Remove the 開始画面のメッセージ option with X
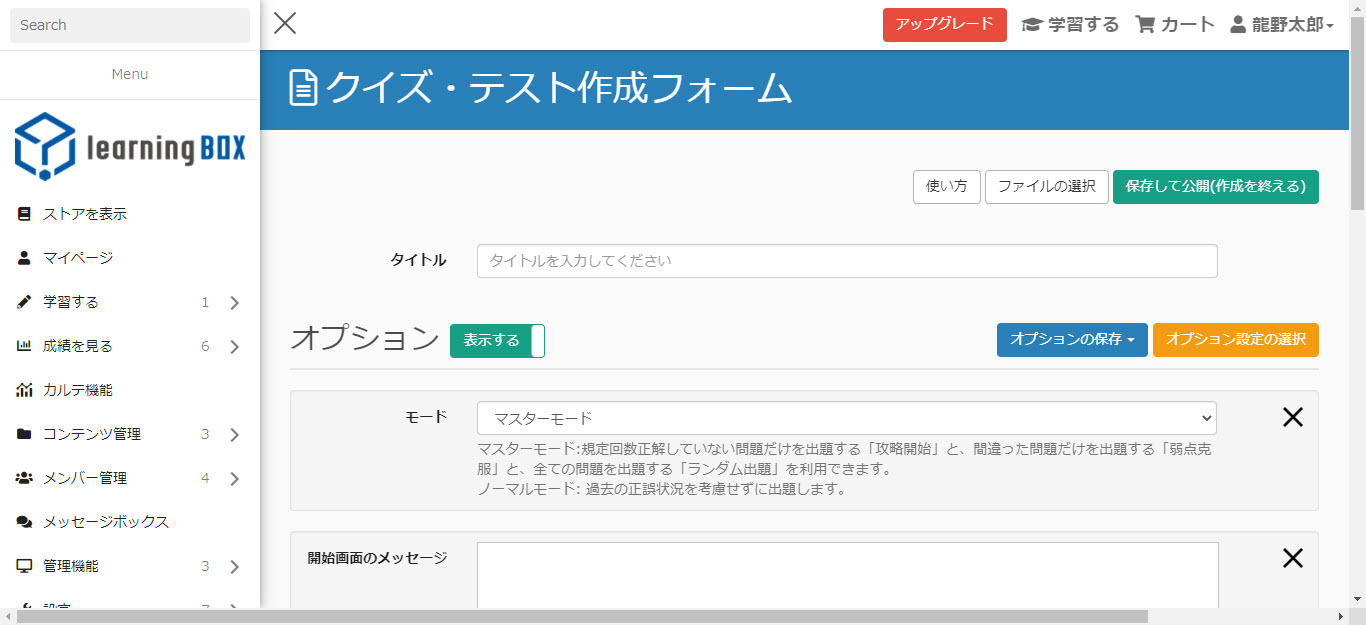Screen dimensions: 1366x625 pos(1292,559)
